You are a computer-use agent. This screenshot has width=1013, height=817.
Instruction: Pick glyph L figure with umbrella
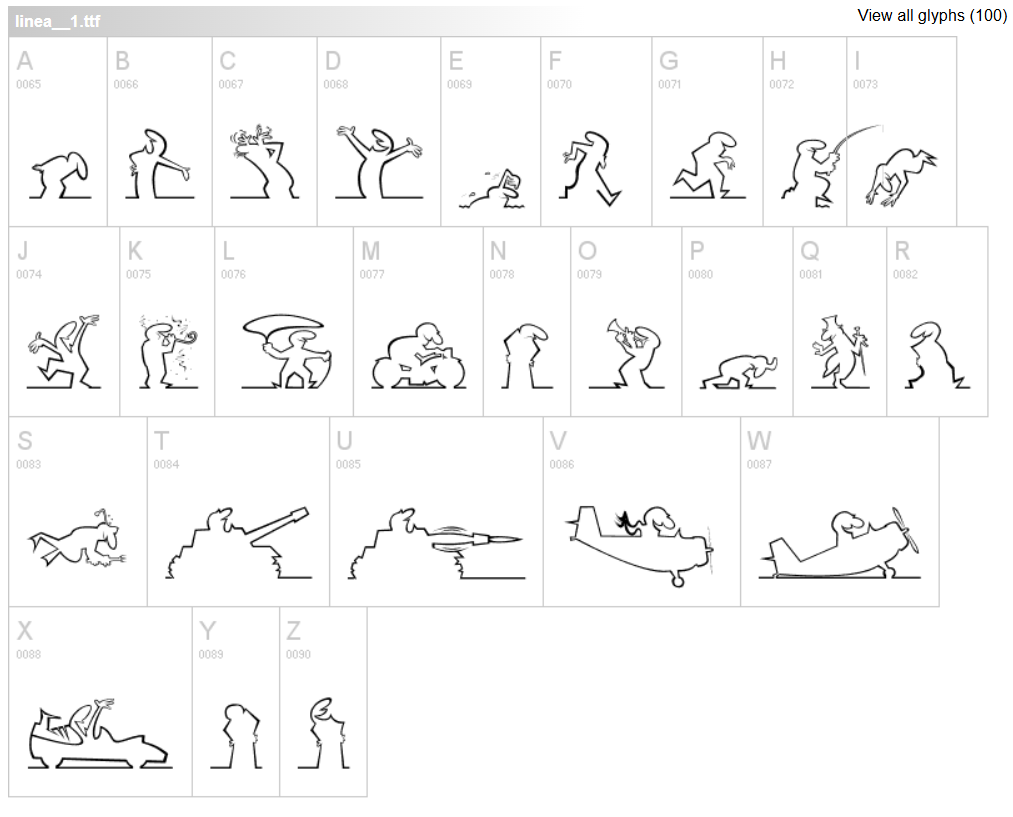[284, 322]
